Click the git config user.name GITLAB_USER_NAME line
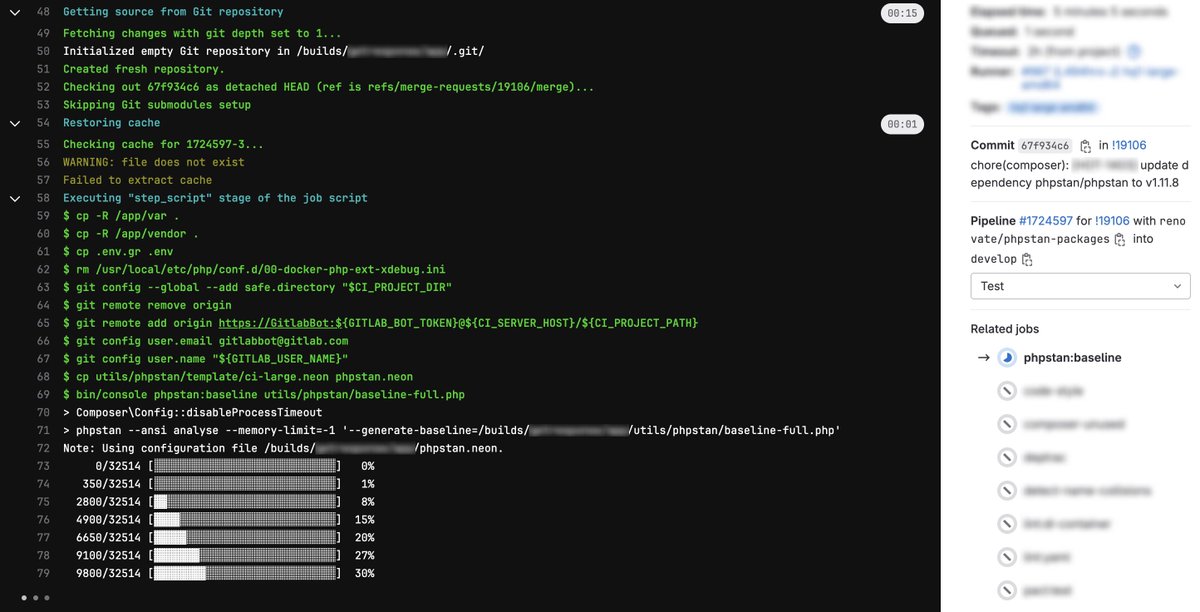This screenshot has width=1200, height=612. click(205, 359)
